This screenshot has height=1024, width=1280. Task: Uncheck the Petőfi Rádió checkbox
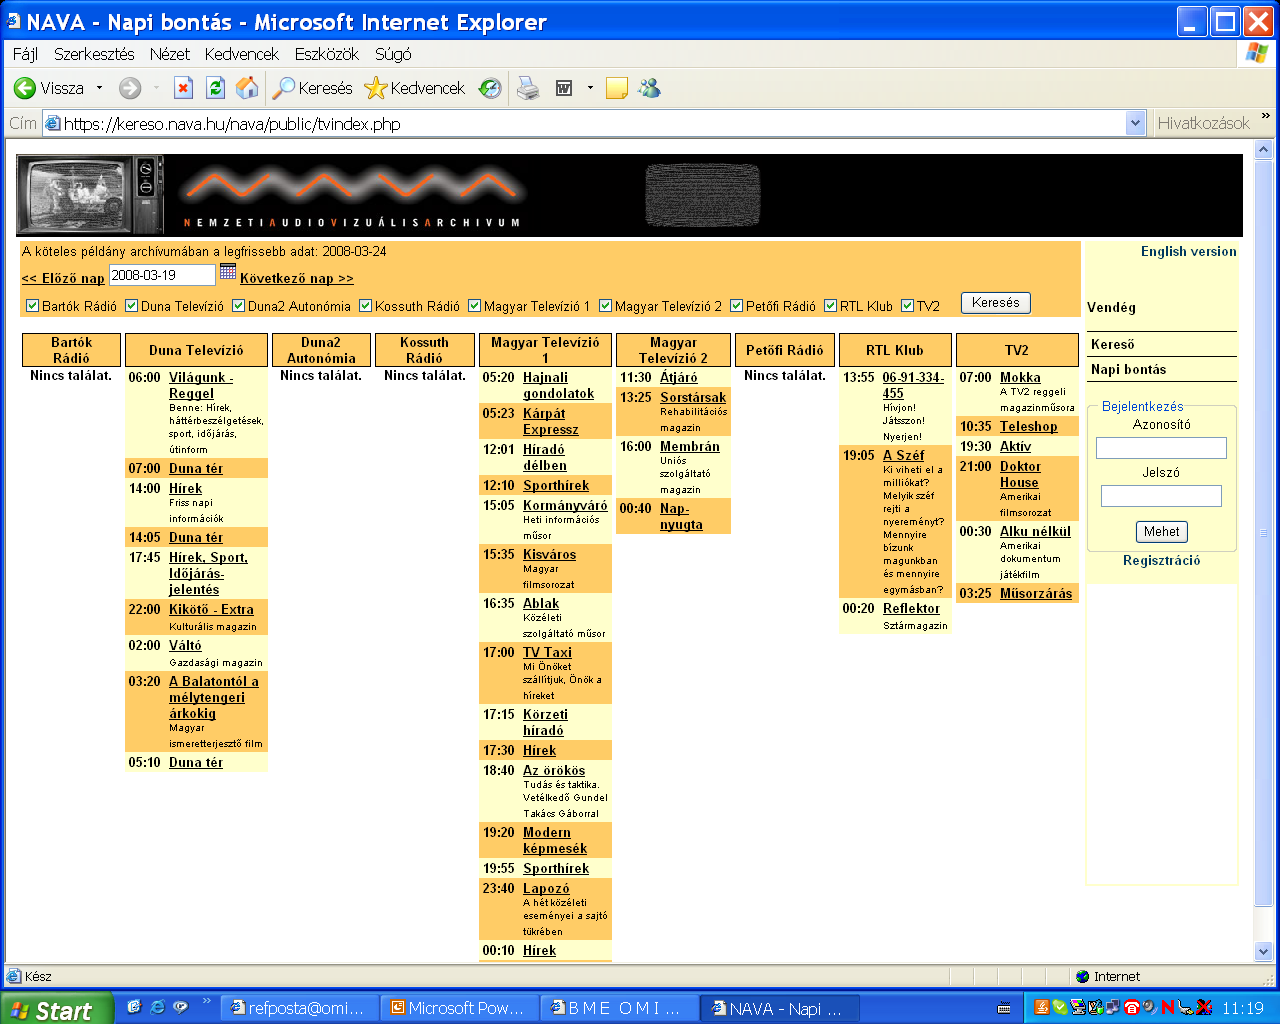(x=736, y=306)
